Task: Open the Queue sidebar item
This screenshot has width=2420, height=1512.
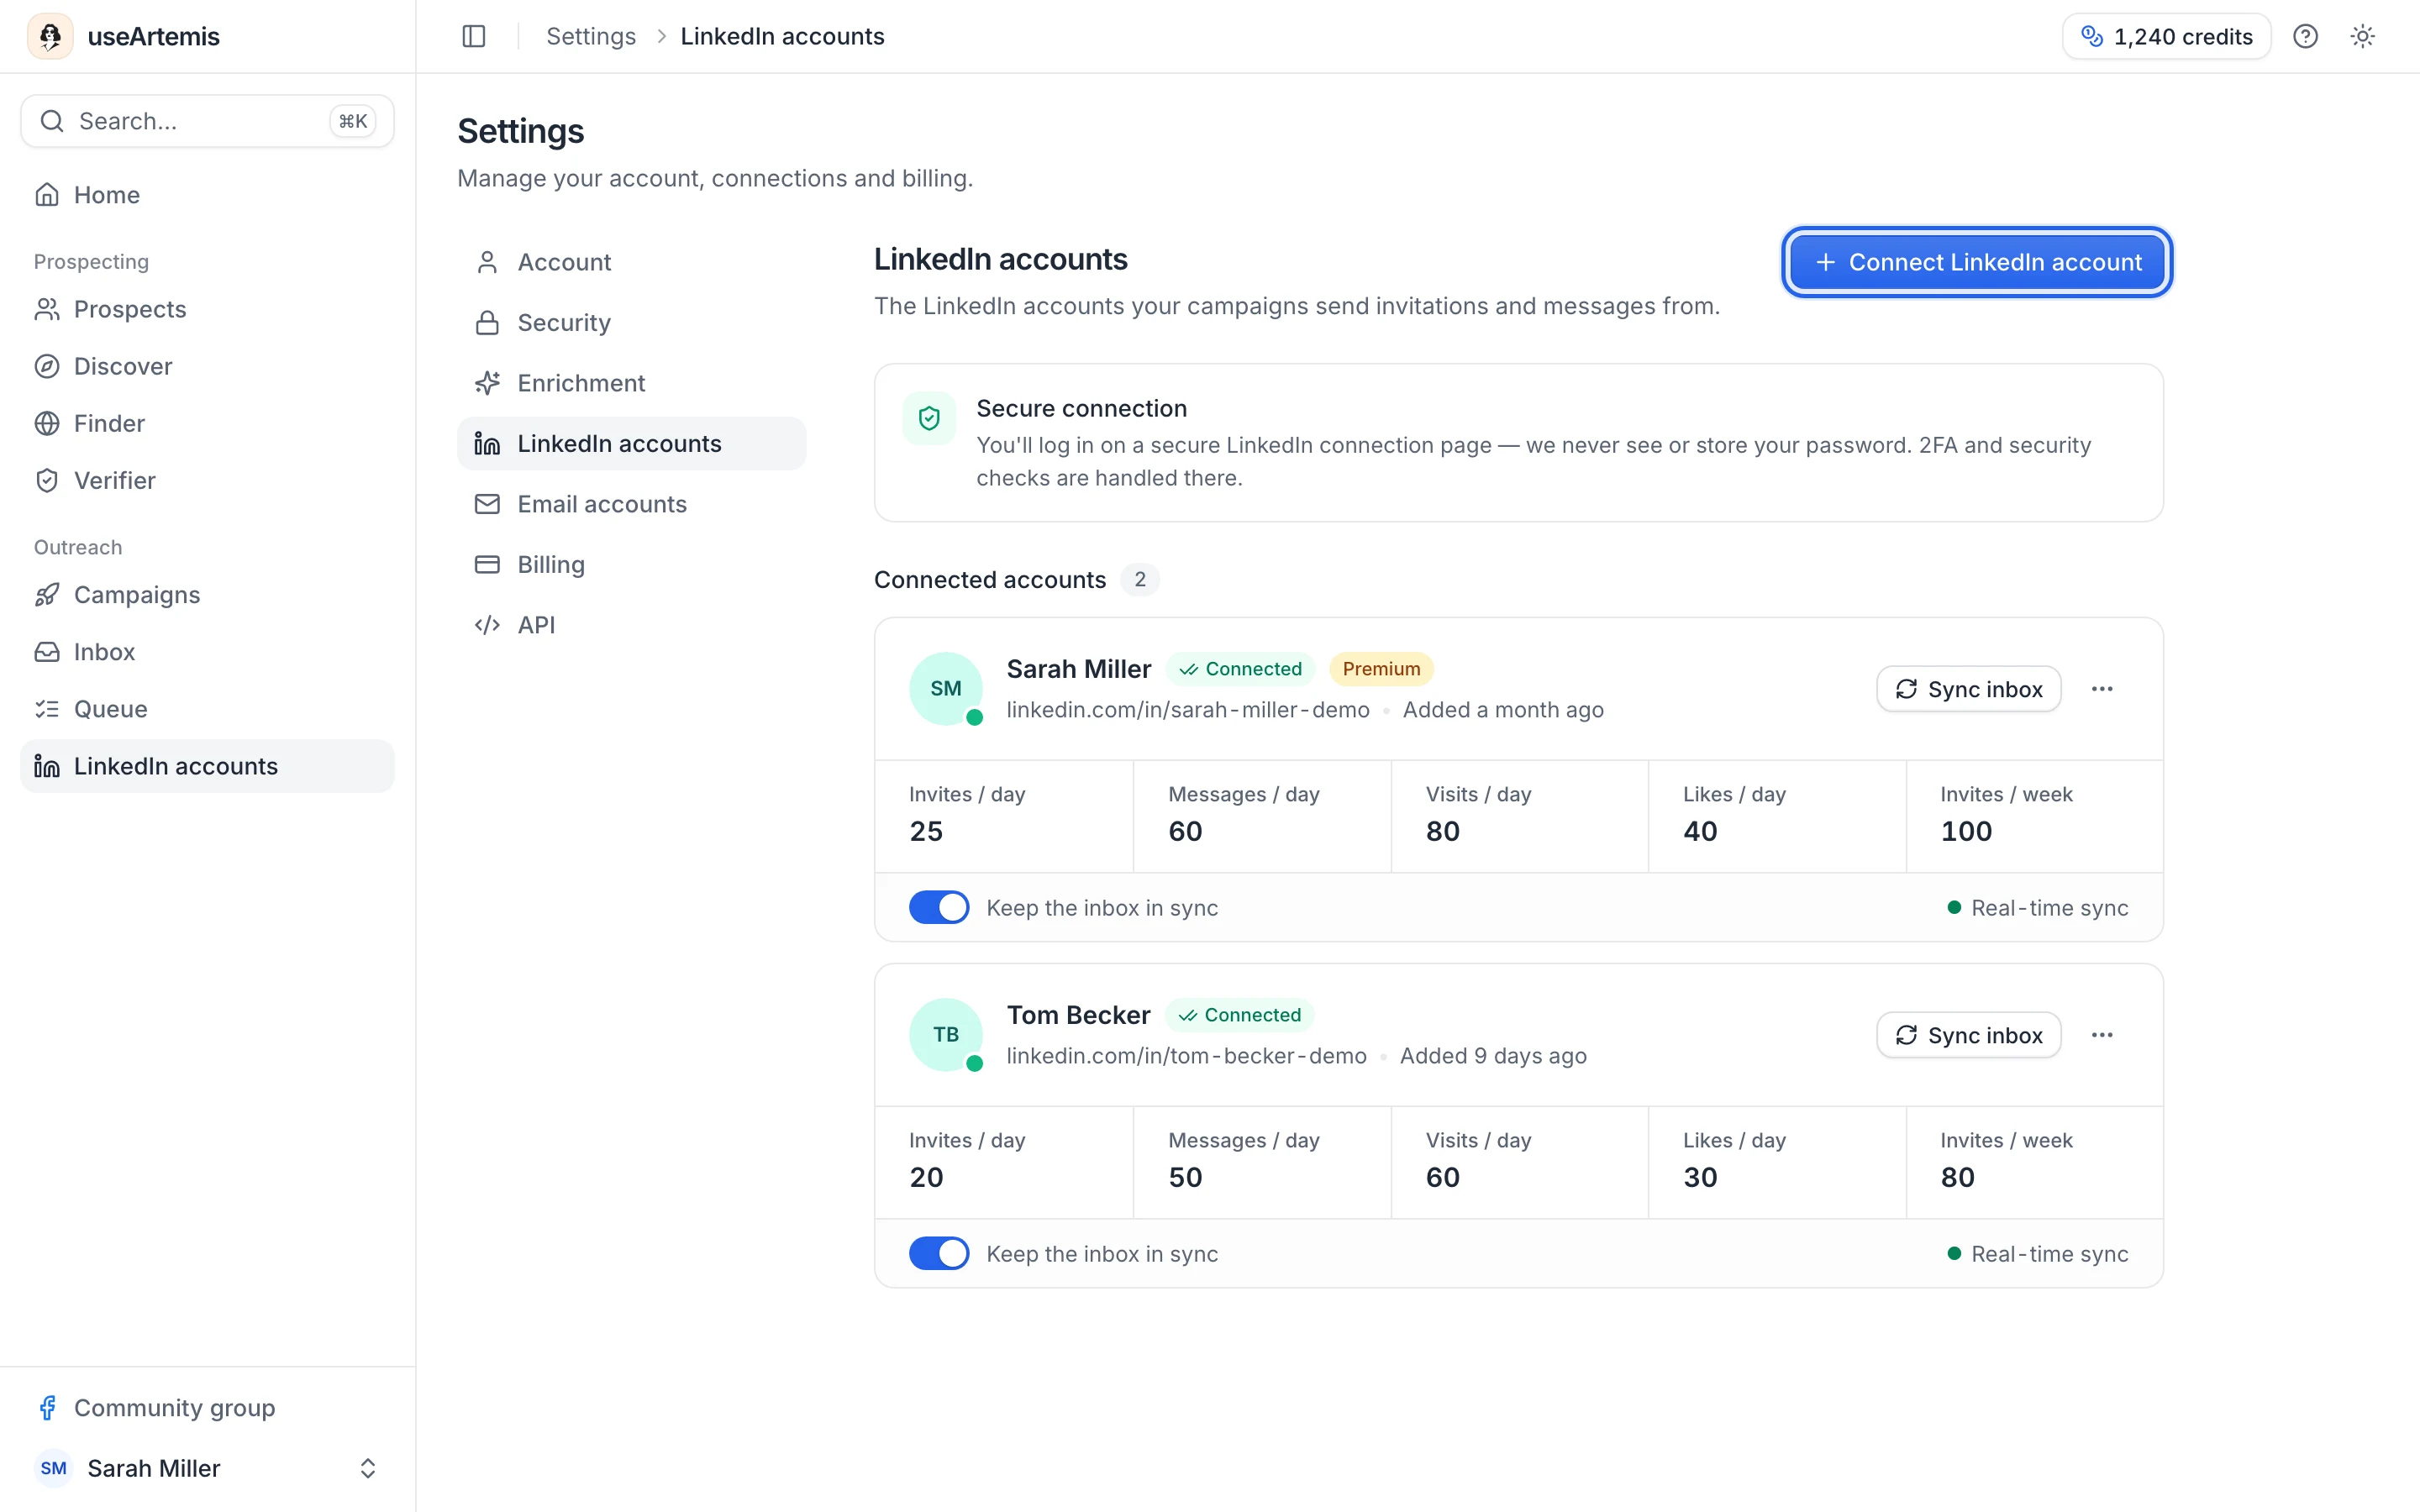Action: coord(207,709)
